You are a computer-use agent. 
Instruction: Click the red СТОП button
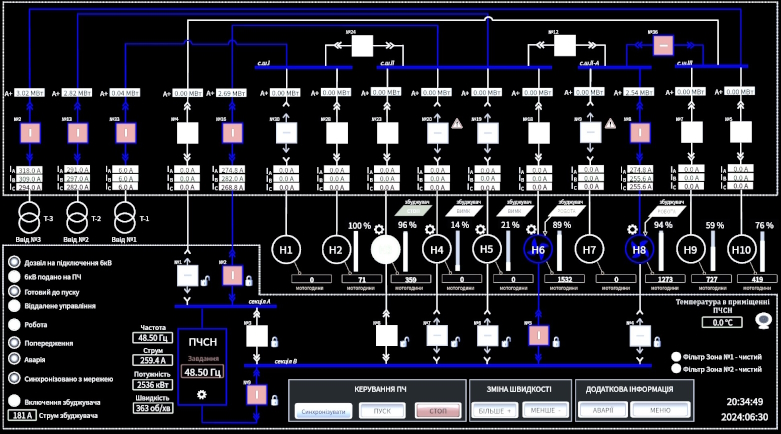pyautogui.click(x=438, y=411)
